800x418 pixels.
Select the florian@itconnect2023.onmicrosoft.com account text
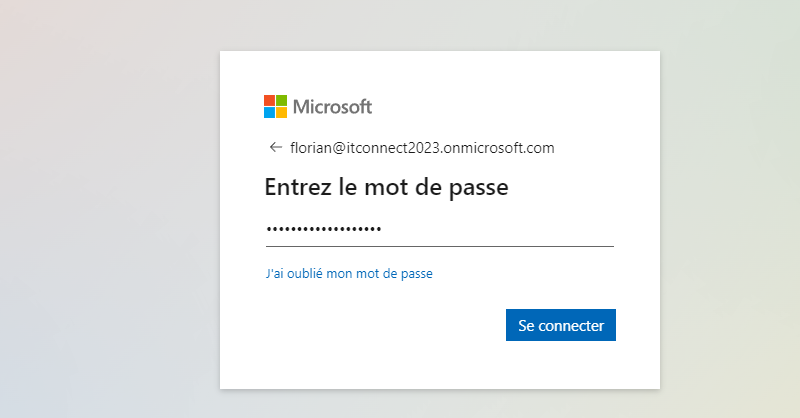click(x=422, y=148)
